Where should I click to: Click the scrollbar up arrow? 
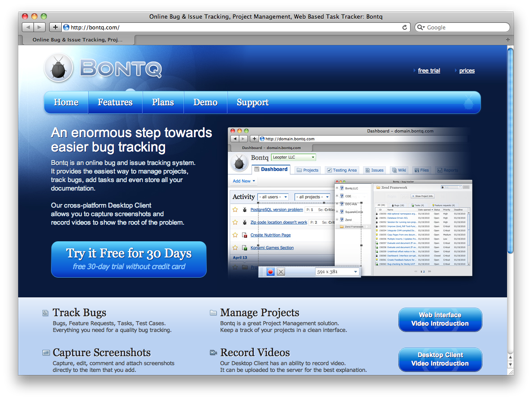(x=510, y=357)
